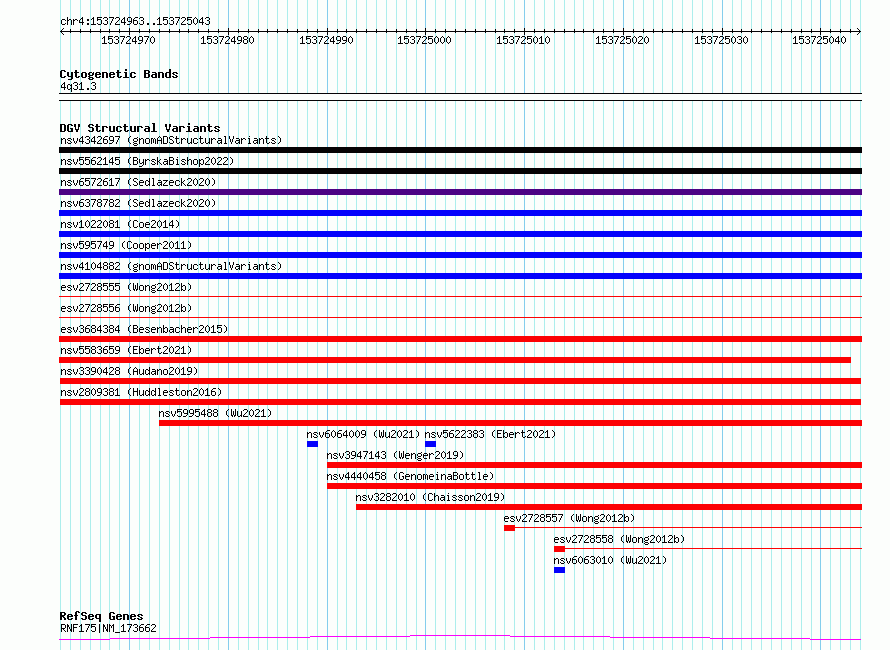Open the nsv5622383 Ebert2021 variant

click(490, 434)
